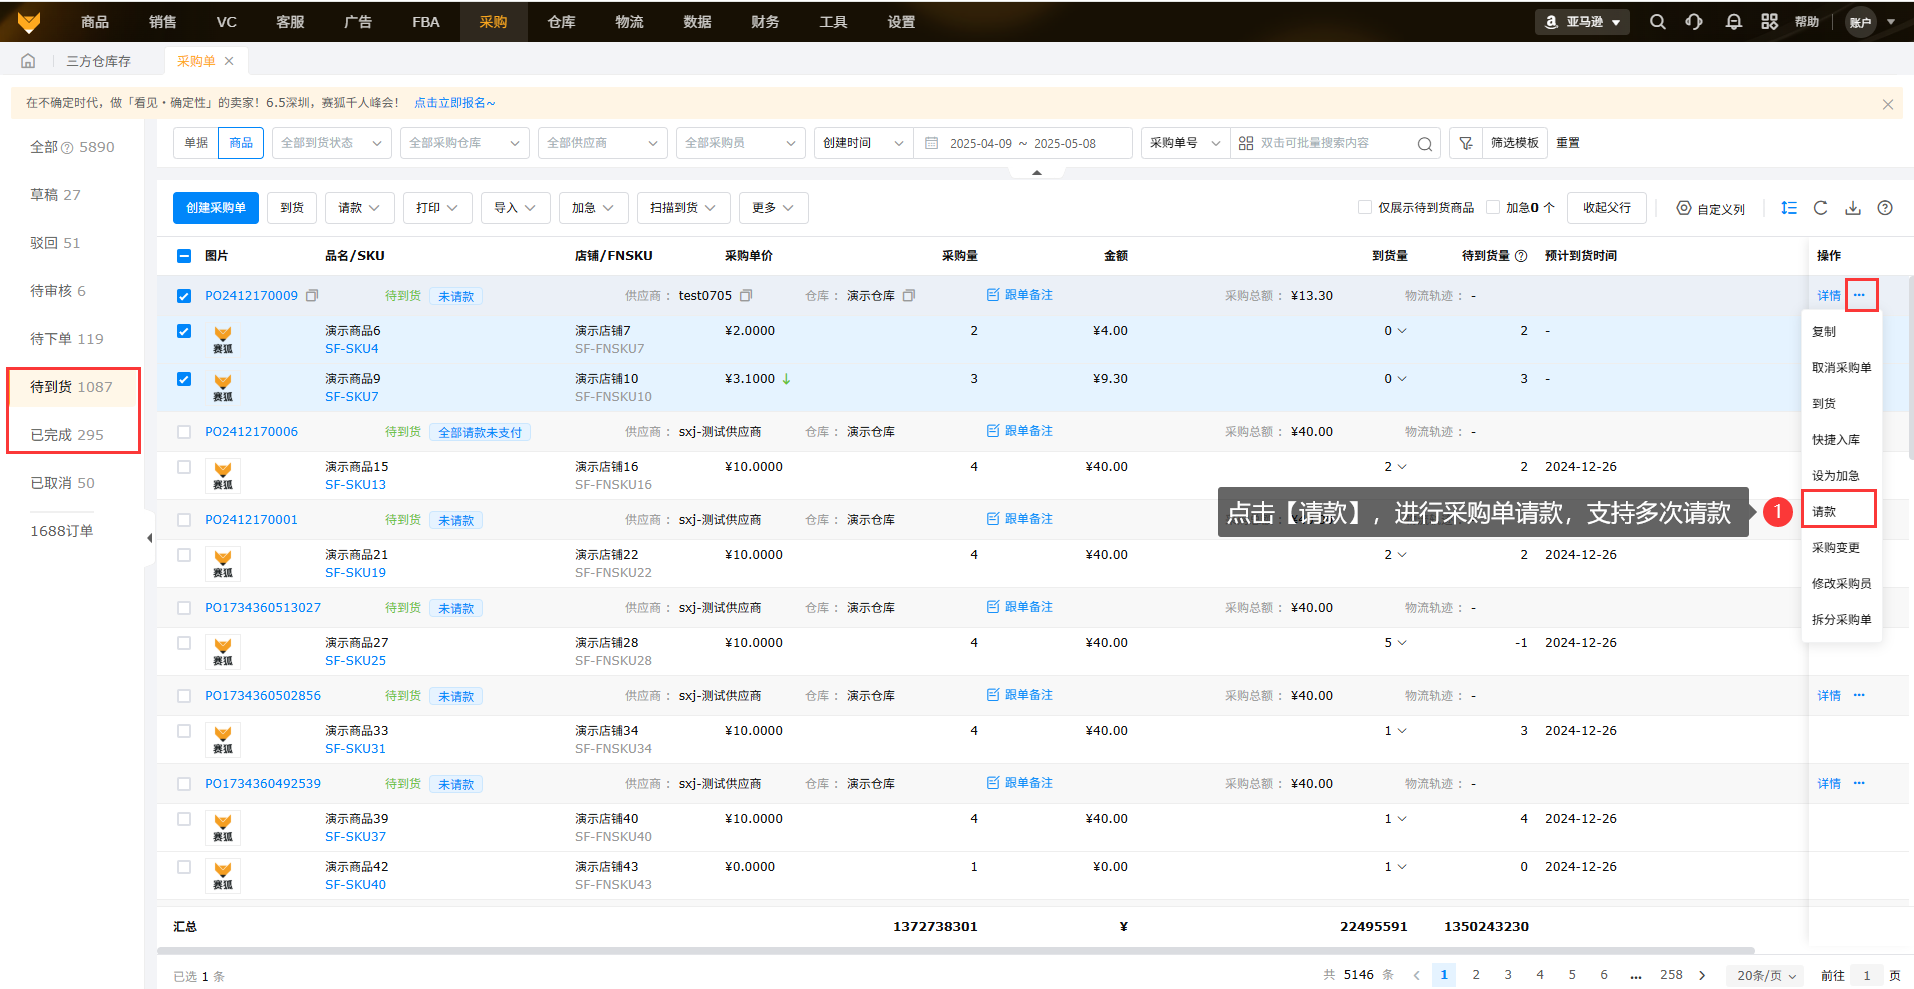The height and width of the screenshot is (989, 1914).
Task: Toggle row height spacing icon
Action: [1789, 208]
